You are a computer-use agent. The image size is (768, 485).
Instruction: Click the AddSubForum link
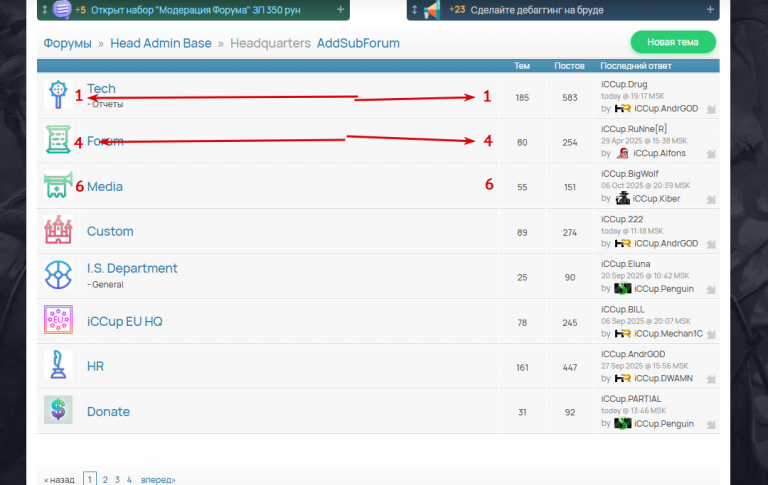[x=358, y=43]
